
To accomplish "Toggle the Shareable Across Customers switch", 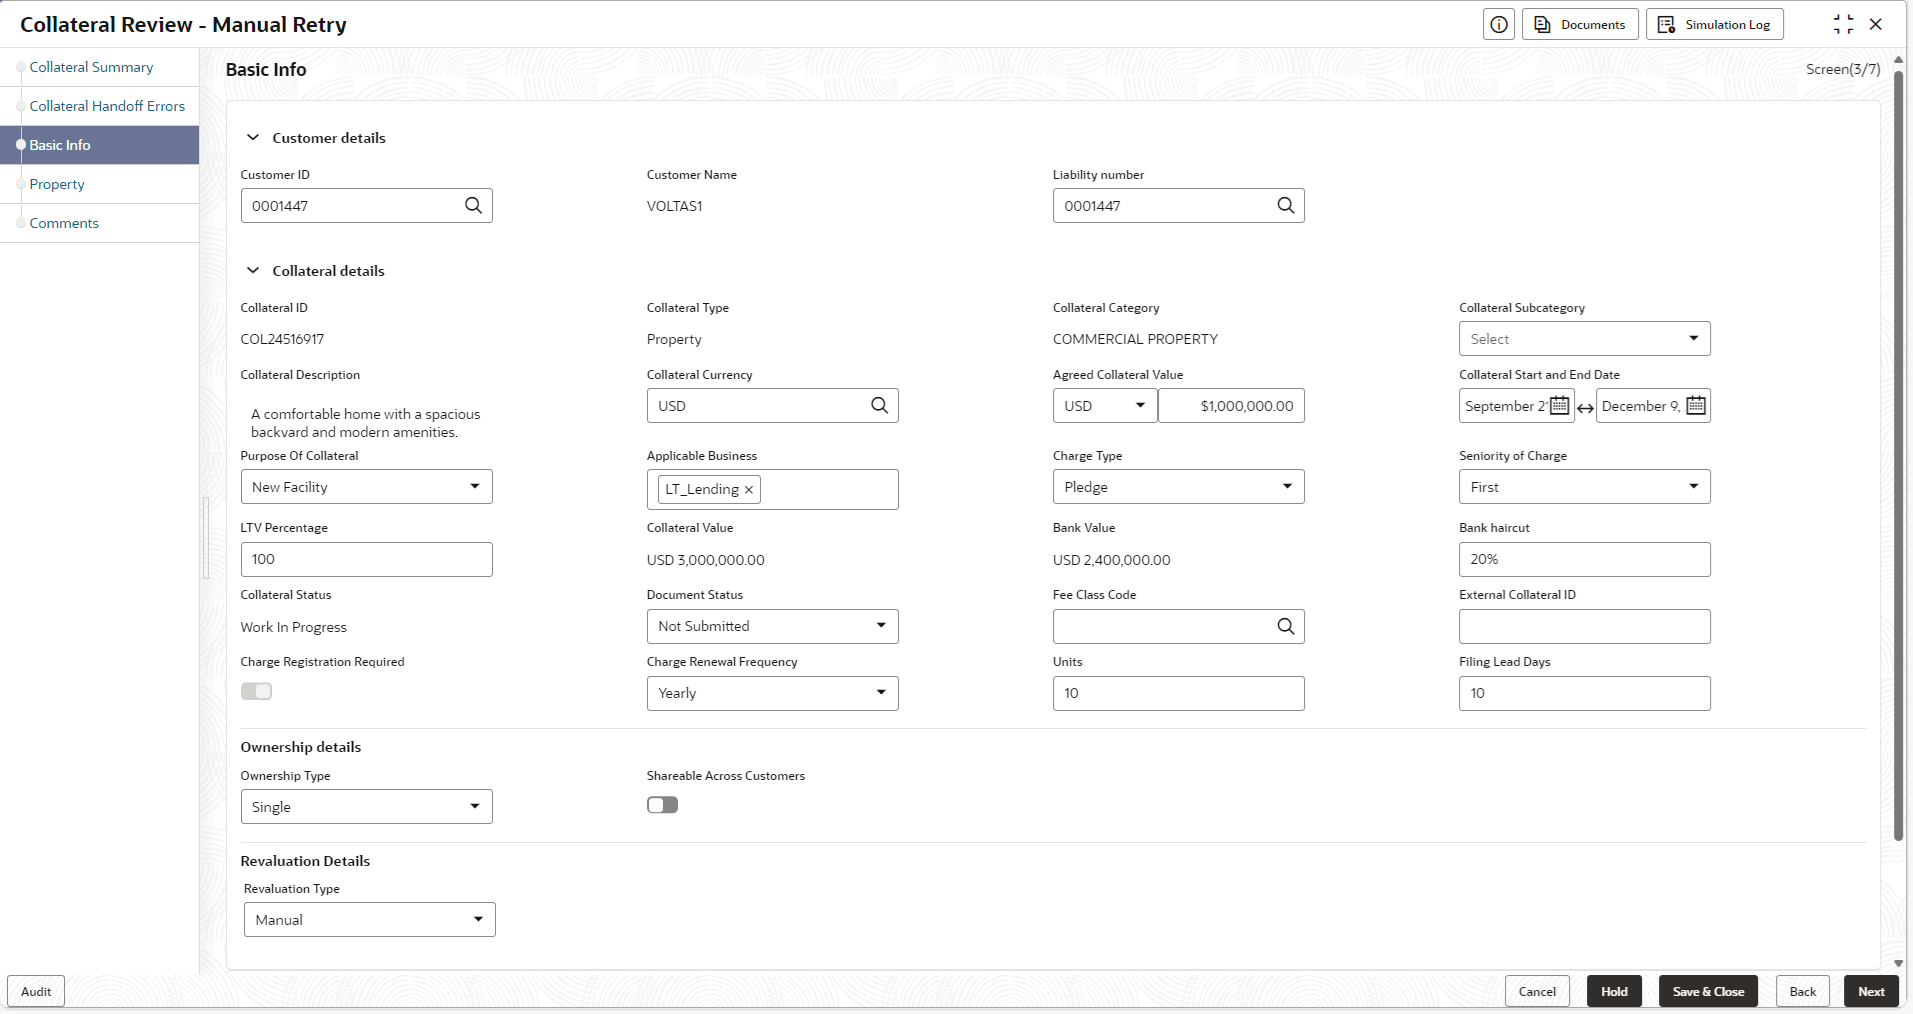I will 662,805.
